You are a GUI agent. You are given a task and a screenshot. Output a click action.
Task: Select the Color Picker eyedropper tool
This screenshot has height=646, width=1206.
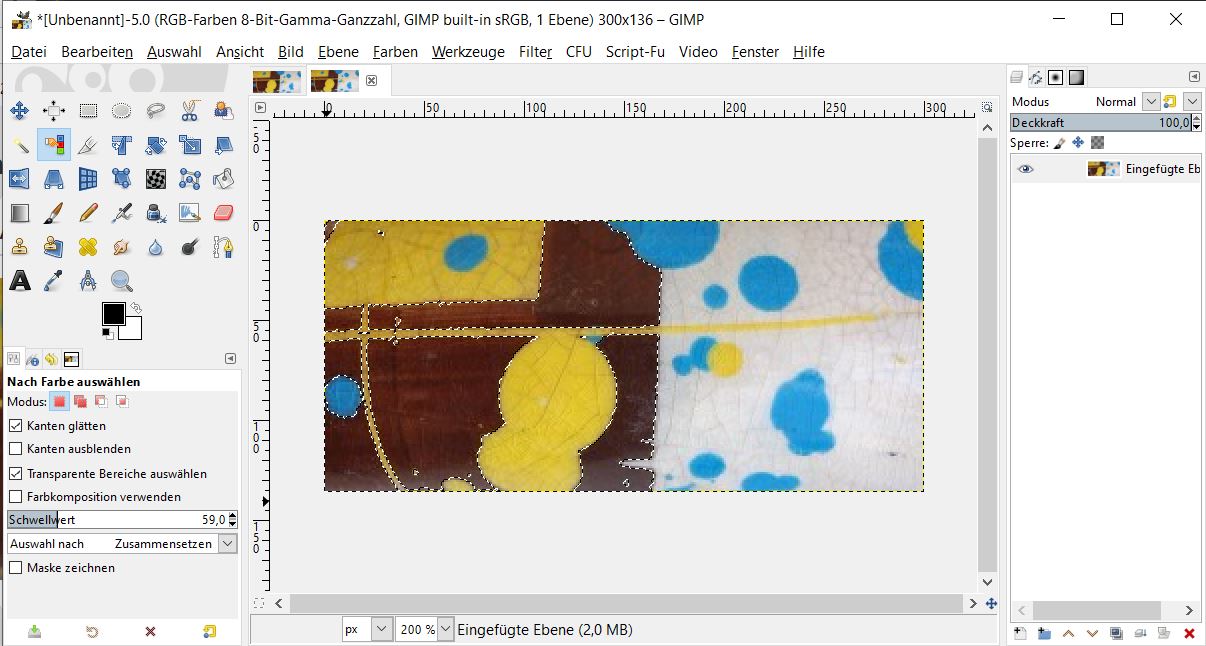click(x=53, y=281)
